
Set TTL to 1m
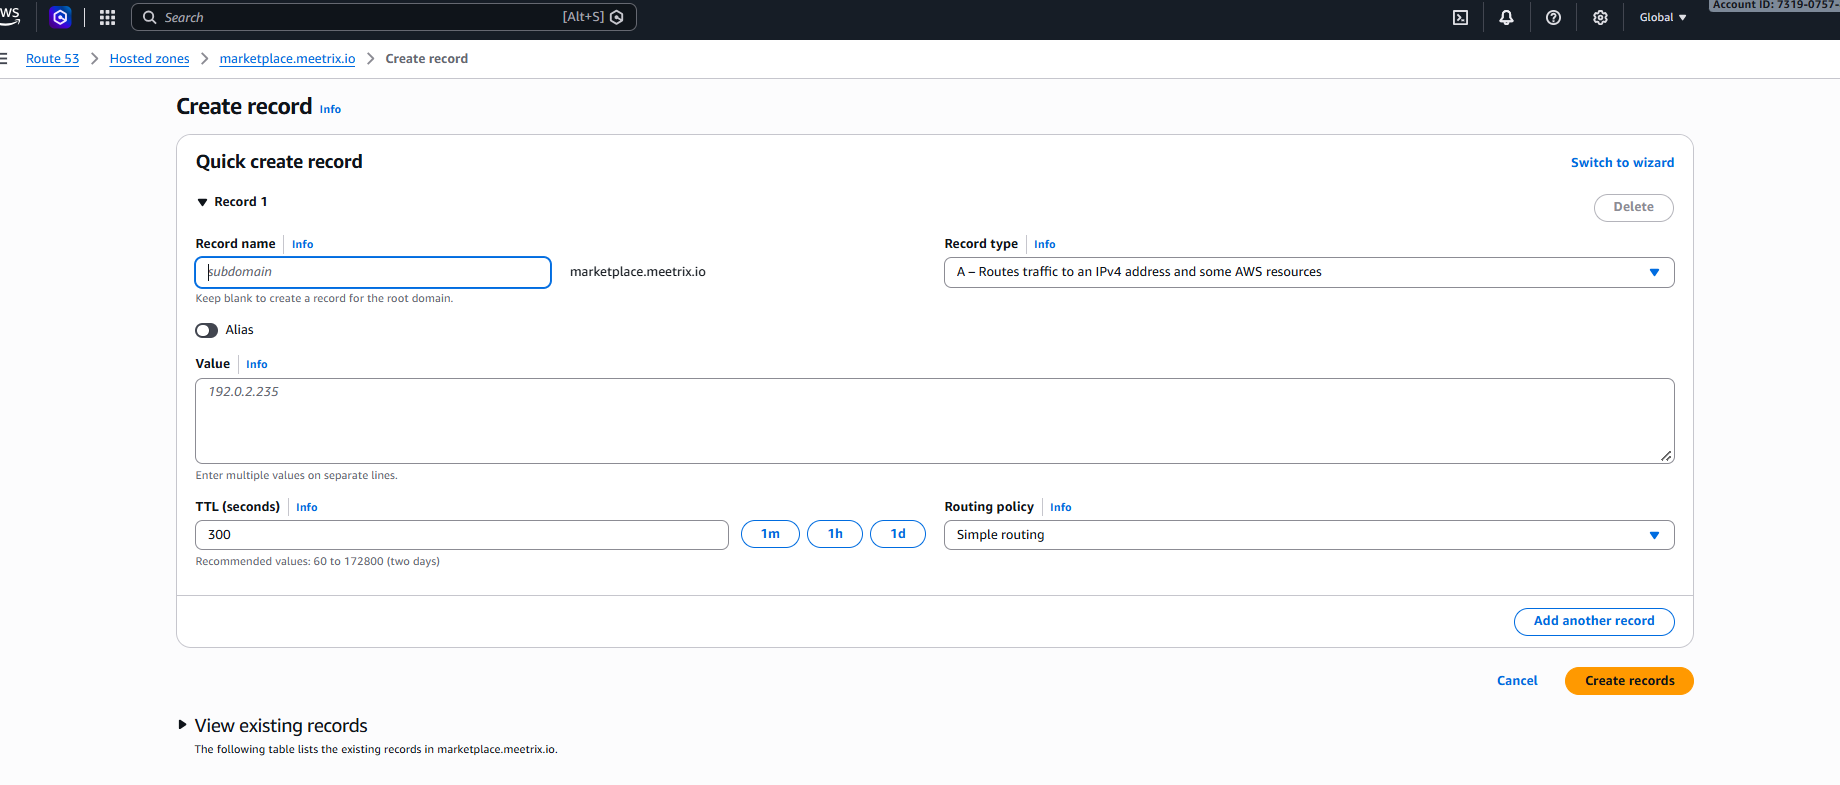click(x=770, y=534)
